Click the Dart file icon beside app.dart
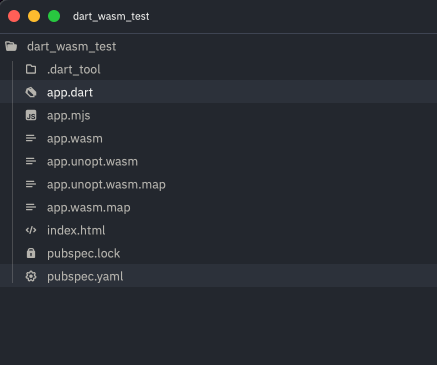437x365 pixels. 31,92
